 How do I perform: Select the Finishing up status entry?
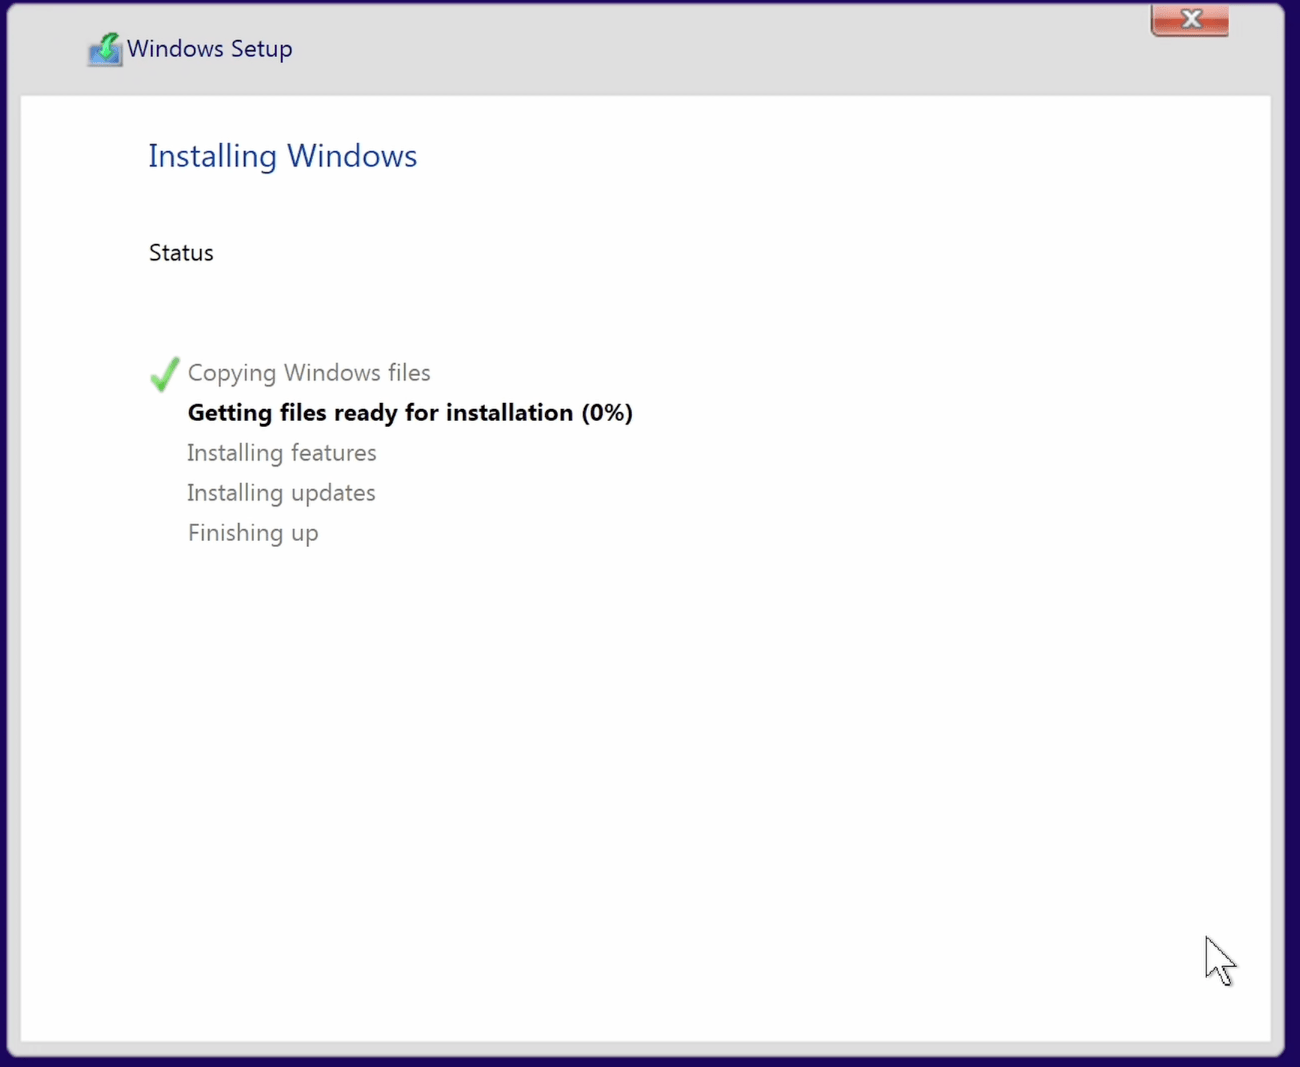pos(252,532)
